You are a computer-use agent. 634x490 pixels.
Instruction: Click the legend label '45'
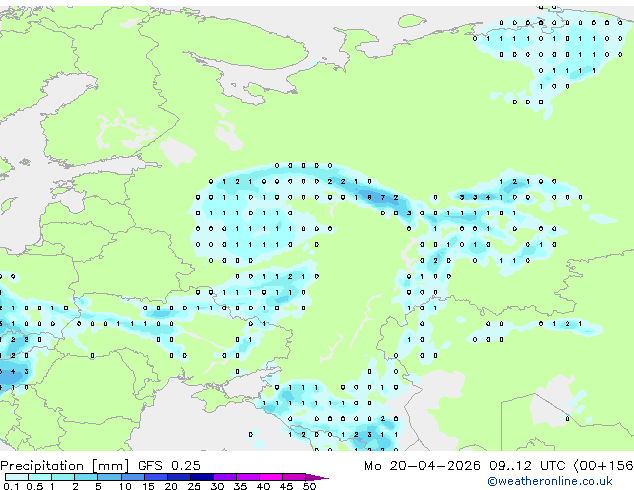(x=286, y=486)
